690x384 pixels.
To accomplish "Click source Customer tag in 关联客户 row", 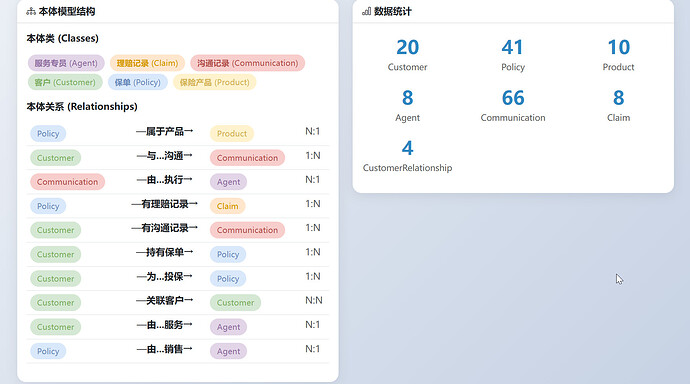I will click(x=55, y=303).
